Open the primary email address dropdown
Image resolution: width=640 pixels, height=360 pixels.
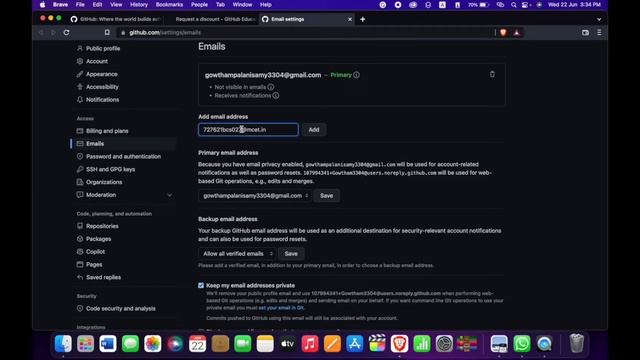(x=255, y=196)
